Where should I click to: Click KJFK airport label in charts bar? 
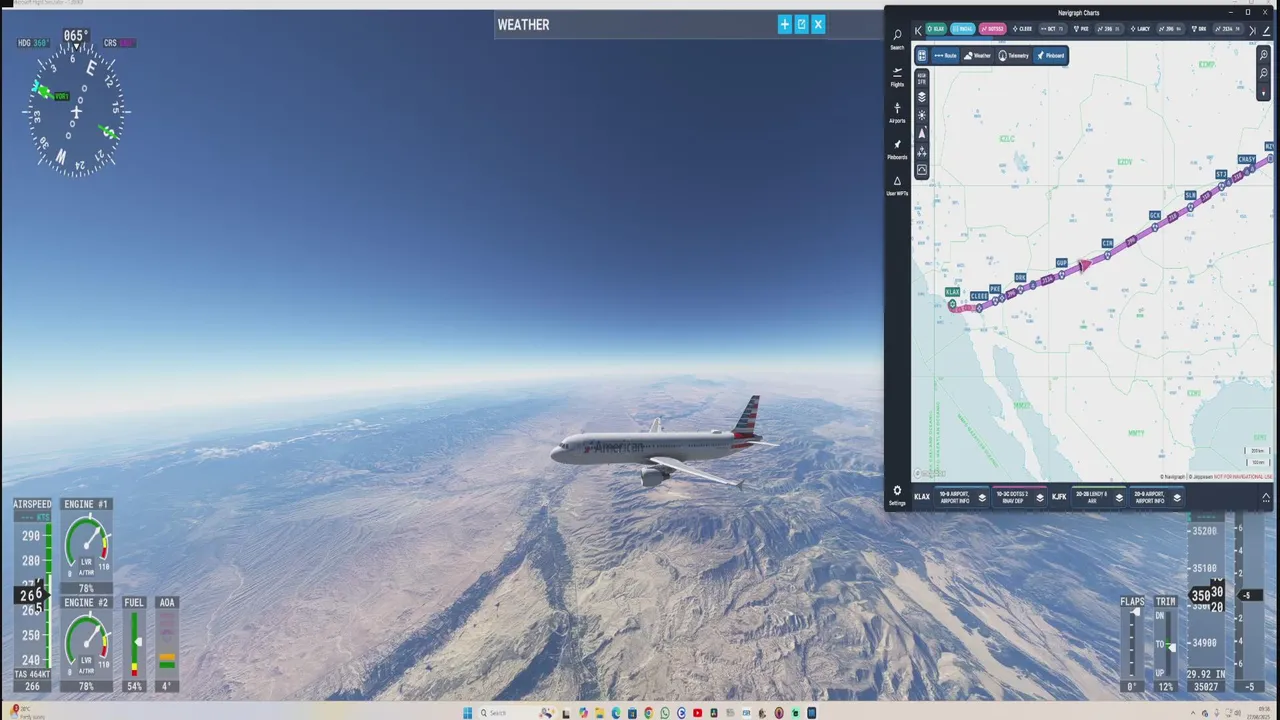pyautogui.click(x=1059, y=497)
